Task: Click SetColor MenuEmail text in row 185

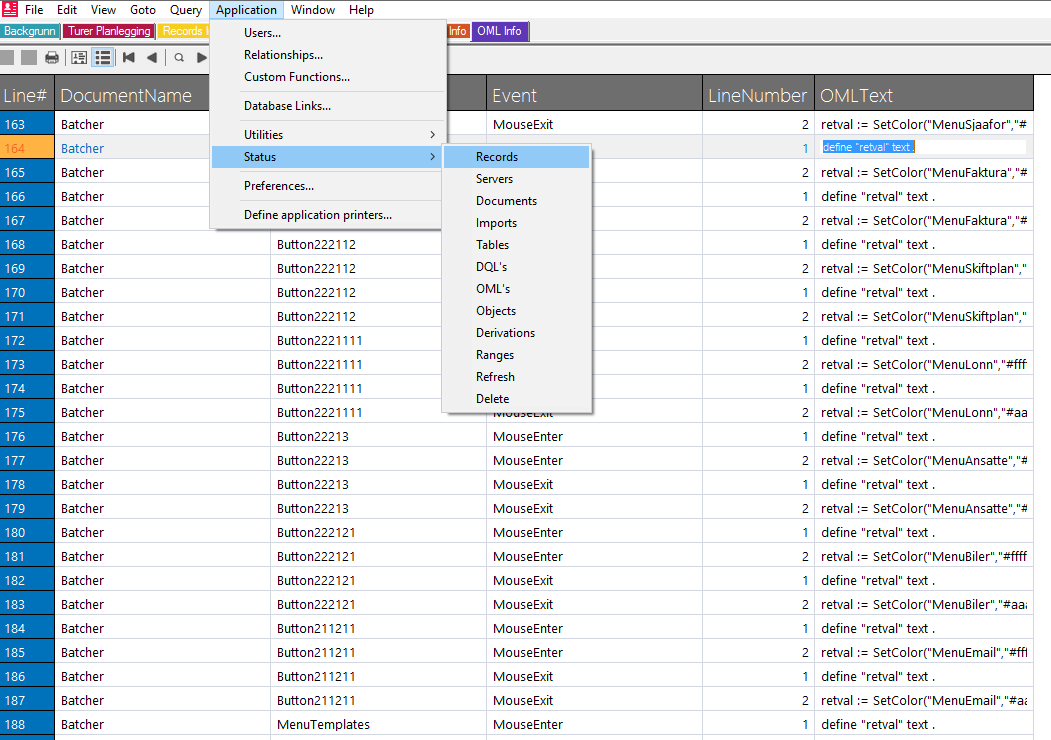Action: [924, 652]
